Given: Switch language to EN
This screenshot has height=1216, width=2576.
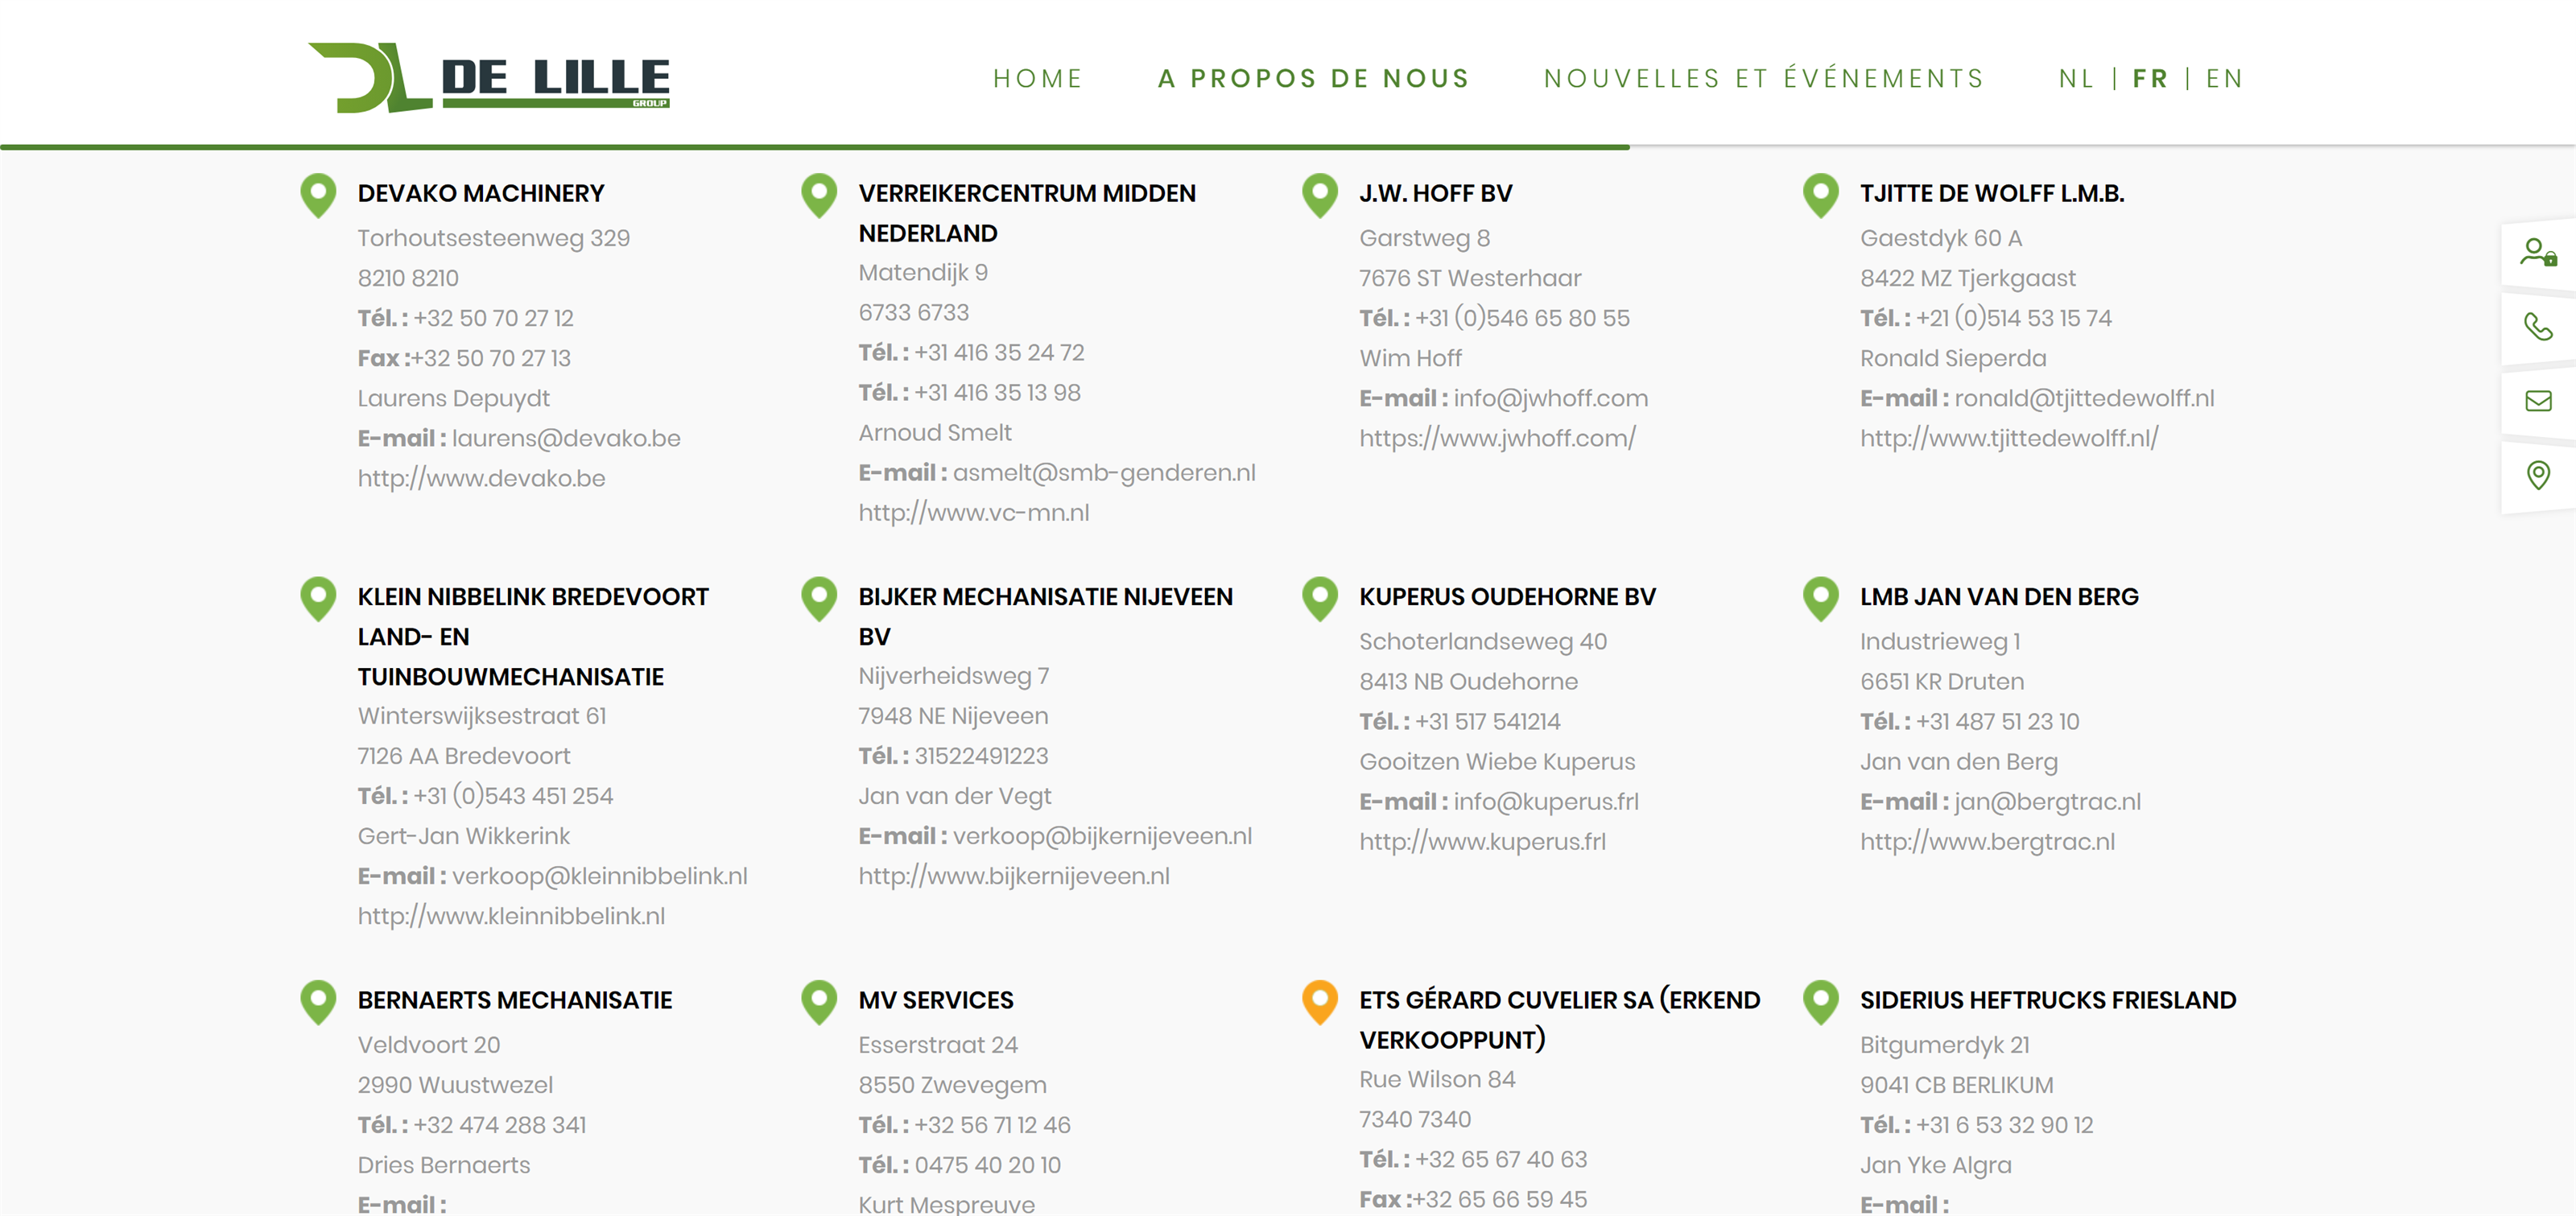Looking at the screenshot, I should [2224, 79].
